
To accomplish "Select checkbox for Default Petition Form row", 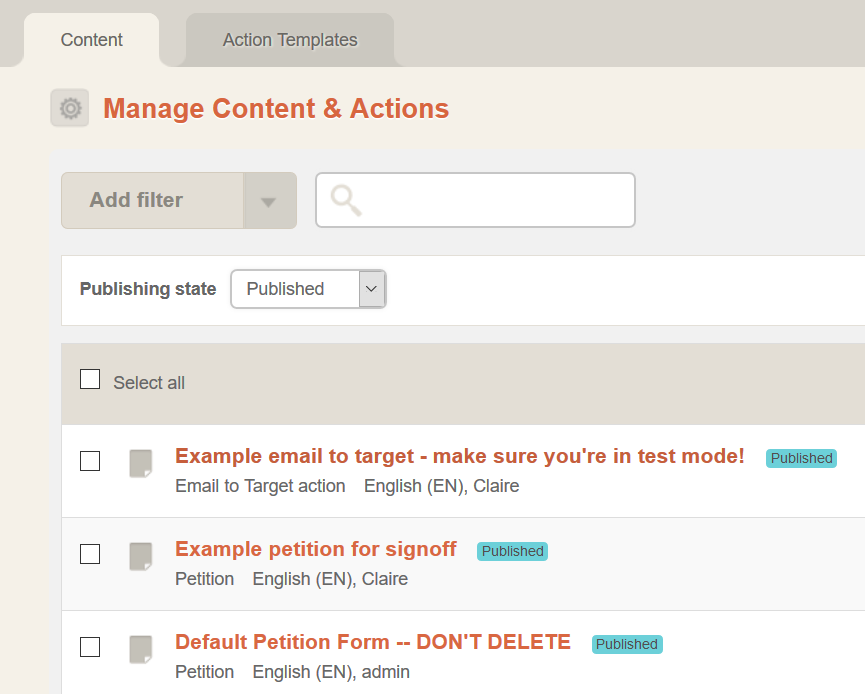I will coord(90,647).
